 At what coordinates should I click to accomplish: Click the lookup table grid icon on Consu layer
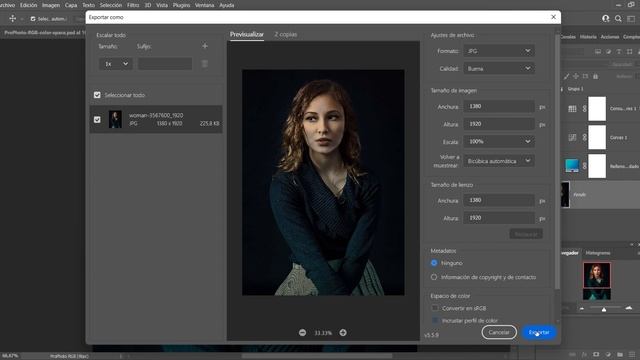[x=572, y=109]
